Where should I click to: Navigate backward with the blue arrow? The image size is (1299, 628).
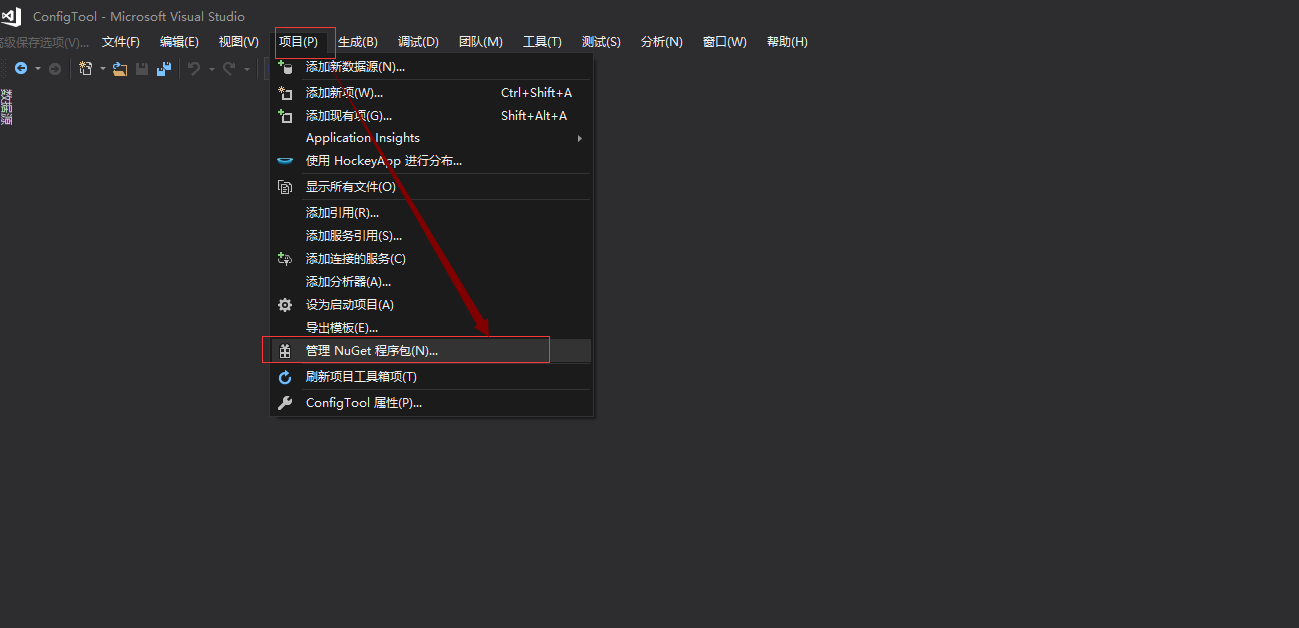click(x=20, y=68)
